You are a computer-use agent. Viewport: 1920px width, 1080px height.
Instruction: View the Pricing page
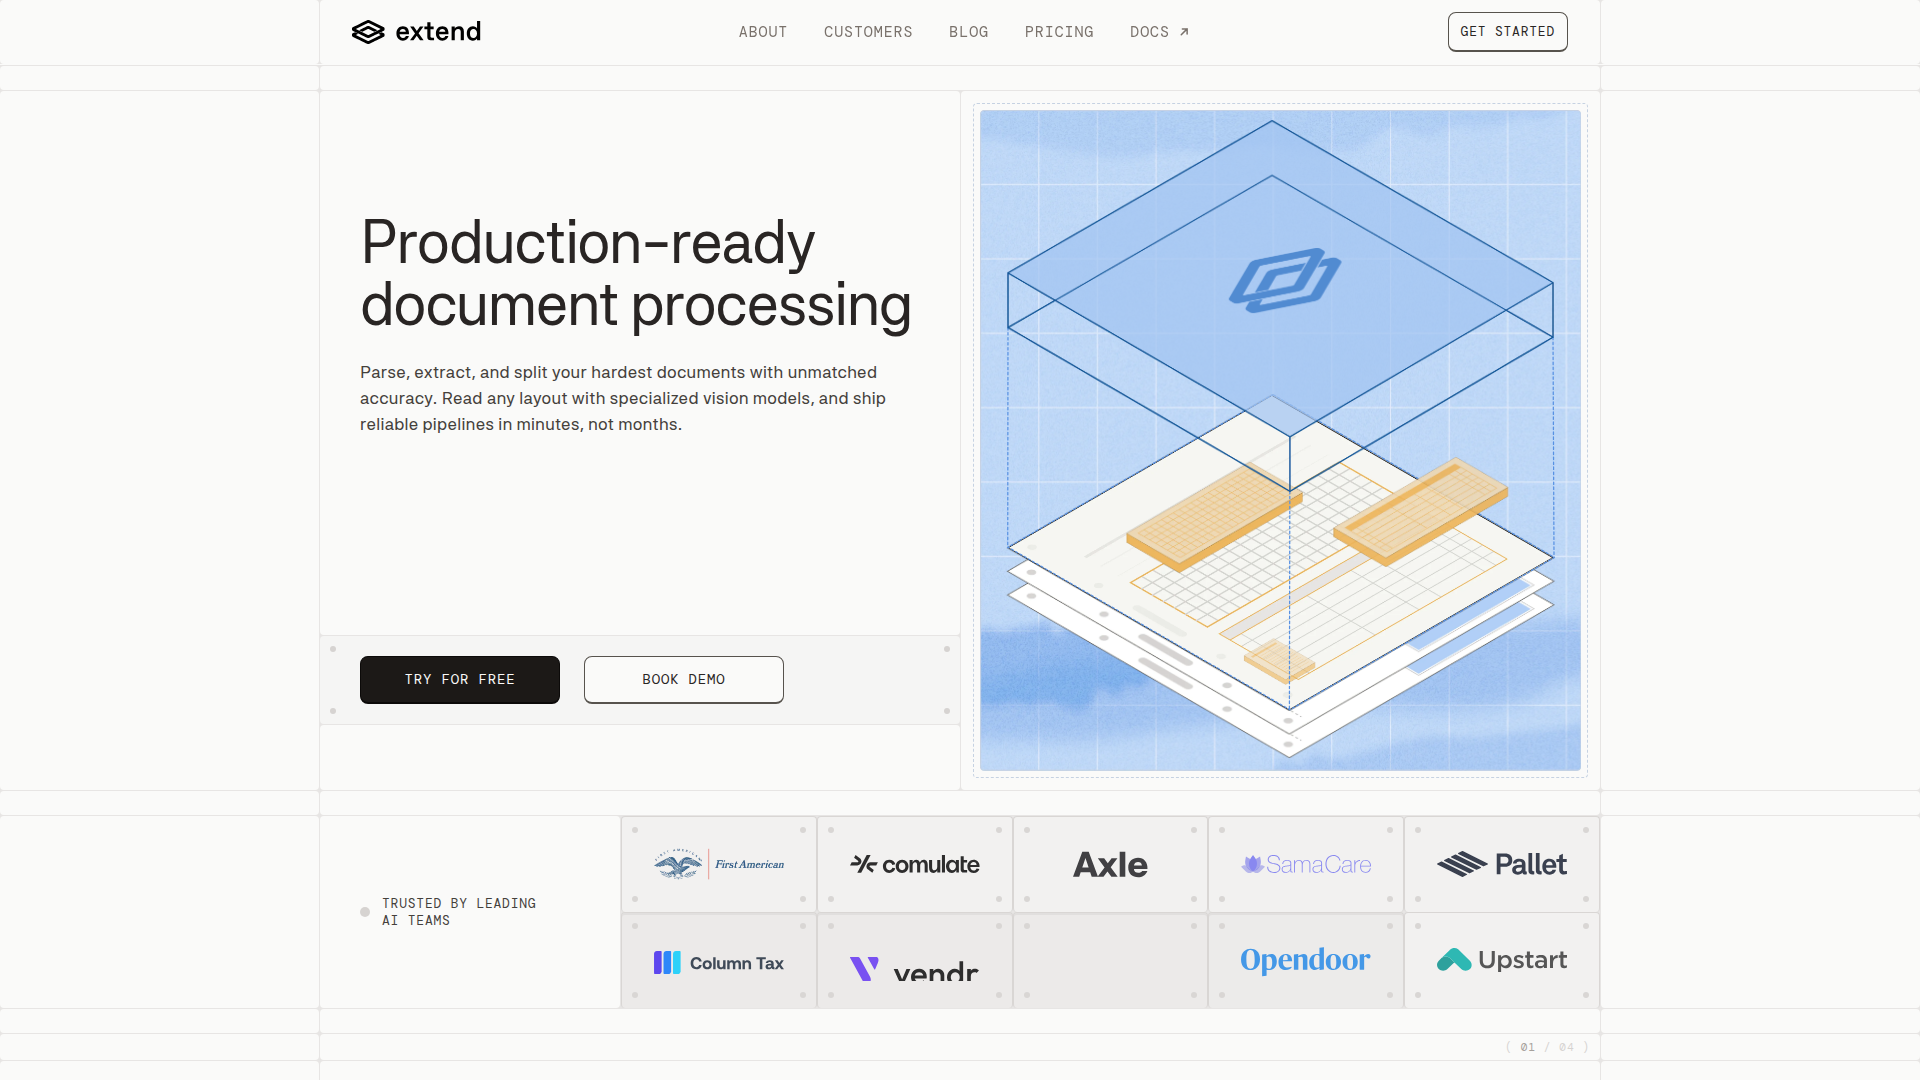pyautogui.click(x=1058, y=32)
